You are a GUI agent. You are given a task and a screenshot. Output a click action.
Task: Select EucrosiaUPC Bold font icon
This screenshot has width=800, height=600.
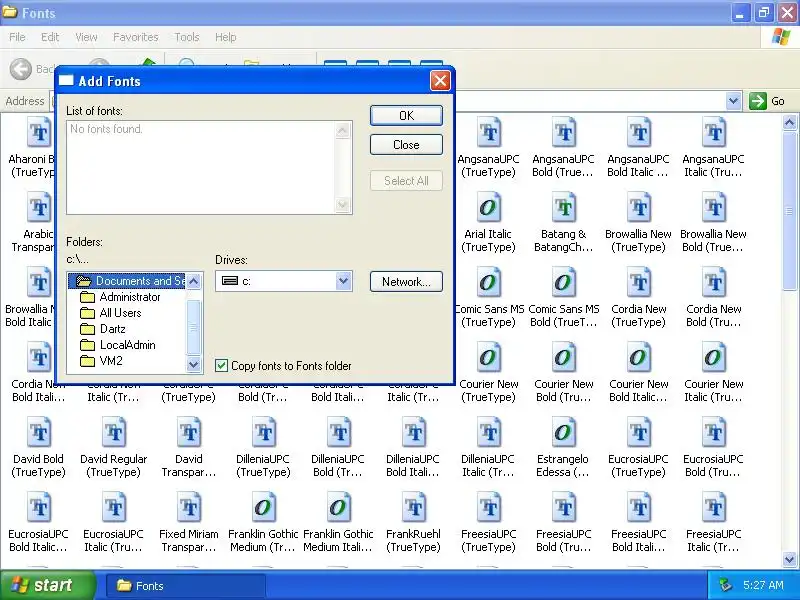tap(713, 433)
